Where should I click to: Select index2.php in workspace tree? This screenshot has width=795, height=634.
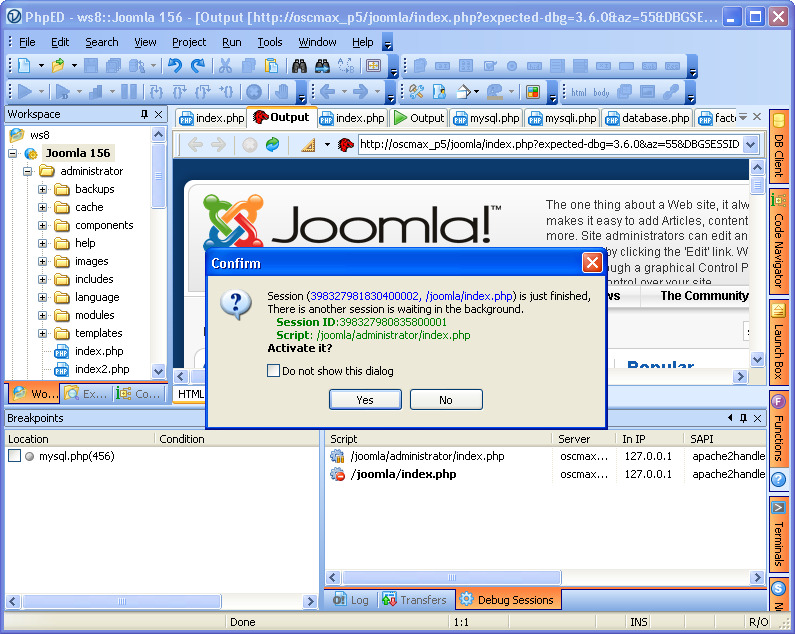(102, 369)
